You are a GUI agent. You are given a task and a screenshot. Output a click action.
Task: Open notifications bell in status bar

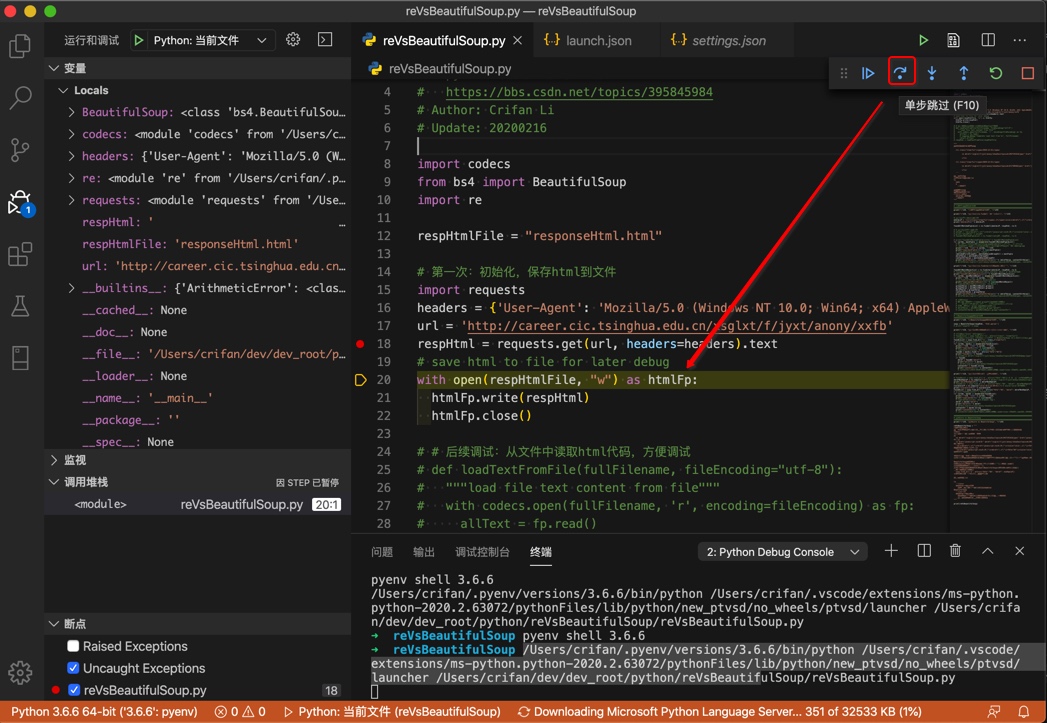point(1023,712)
